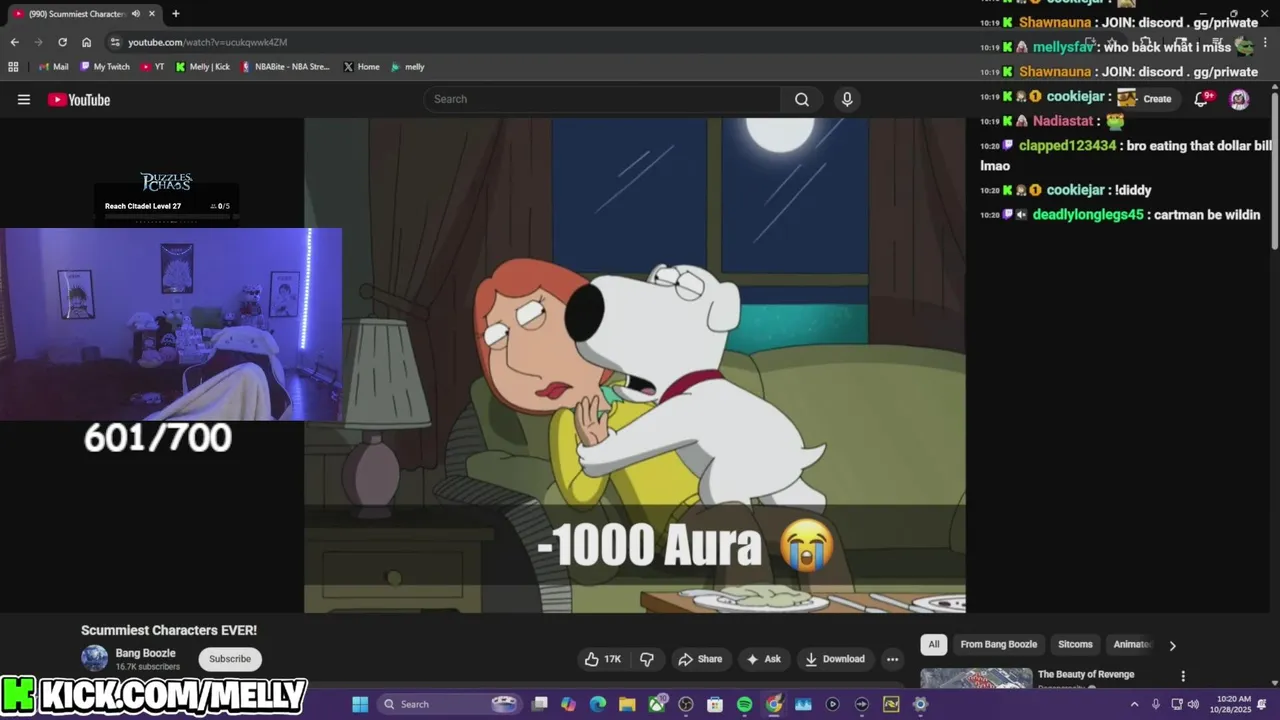Open the Mail bookmark
Screen dimensions: 1280x720
[x=54, y=67]
